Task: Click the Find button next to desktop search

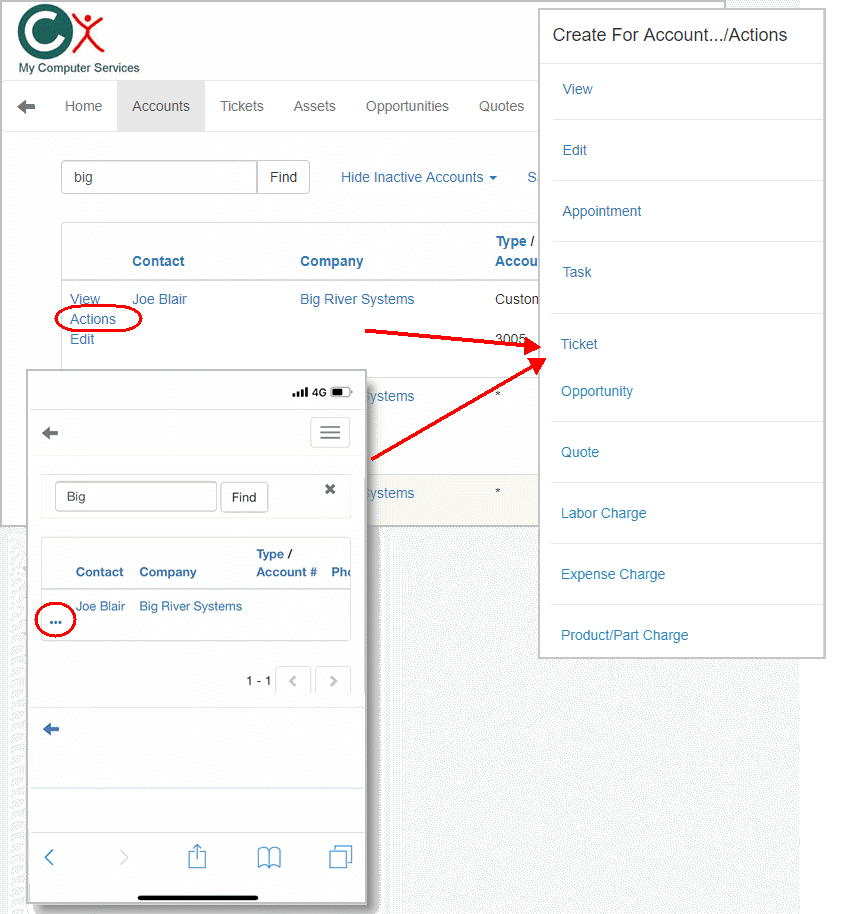Action: (283, 177)
